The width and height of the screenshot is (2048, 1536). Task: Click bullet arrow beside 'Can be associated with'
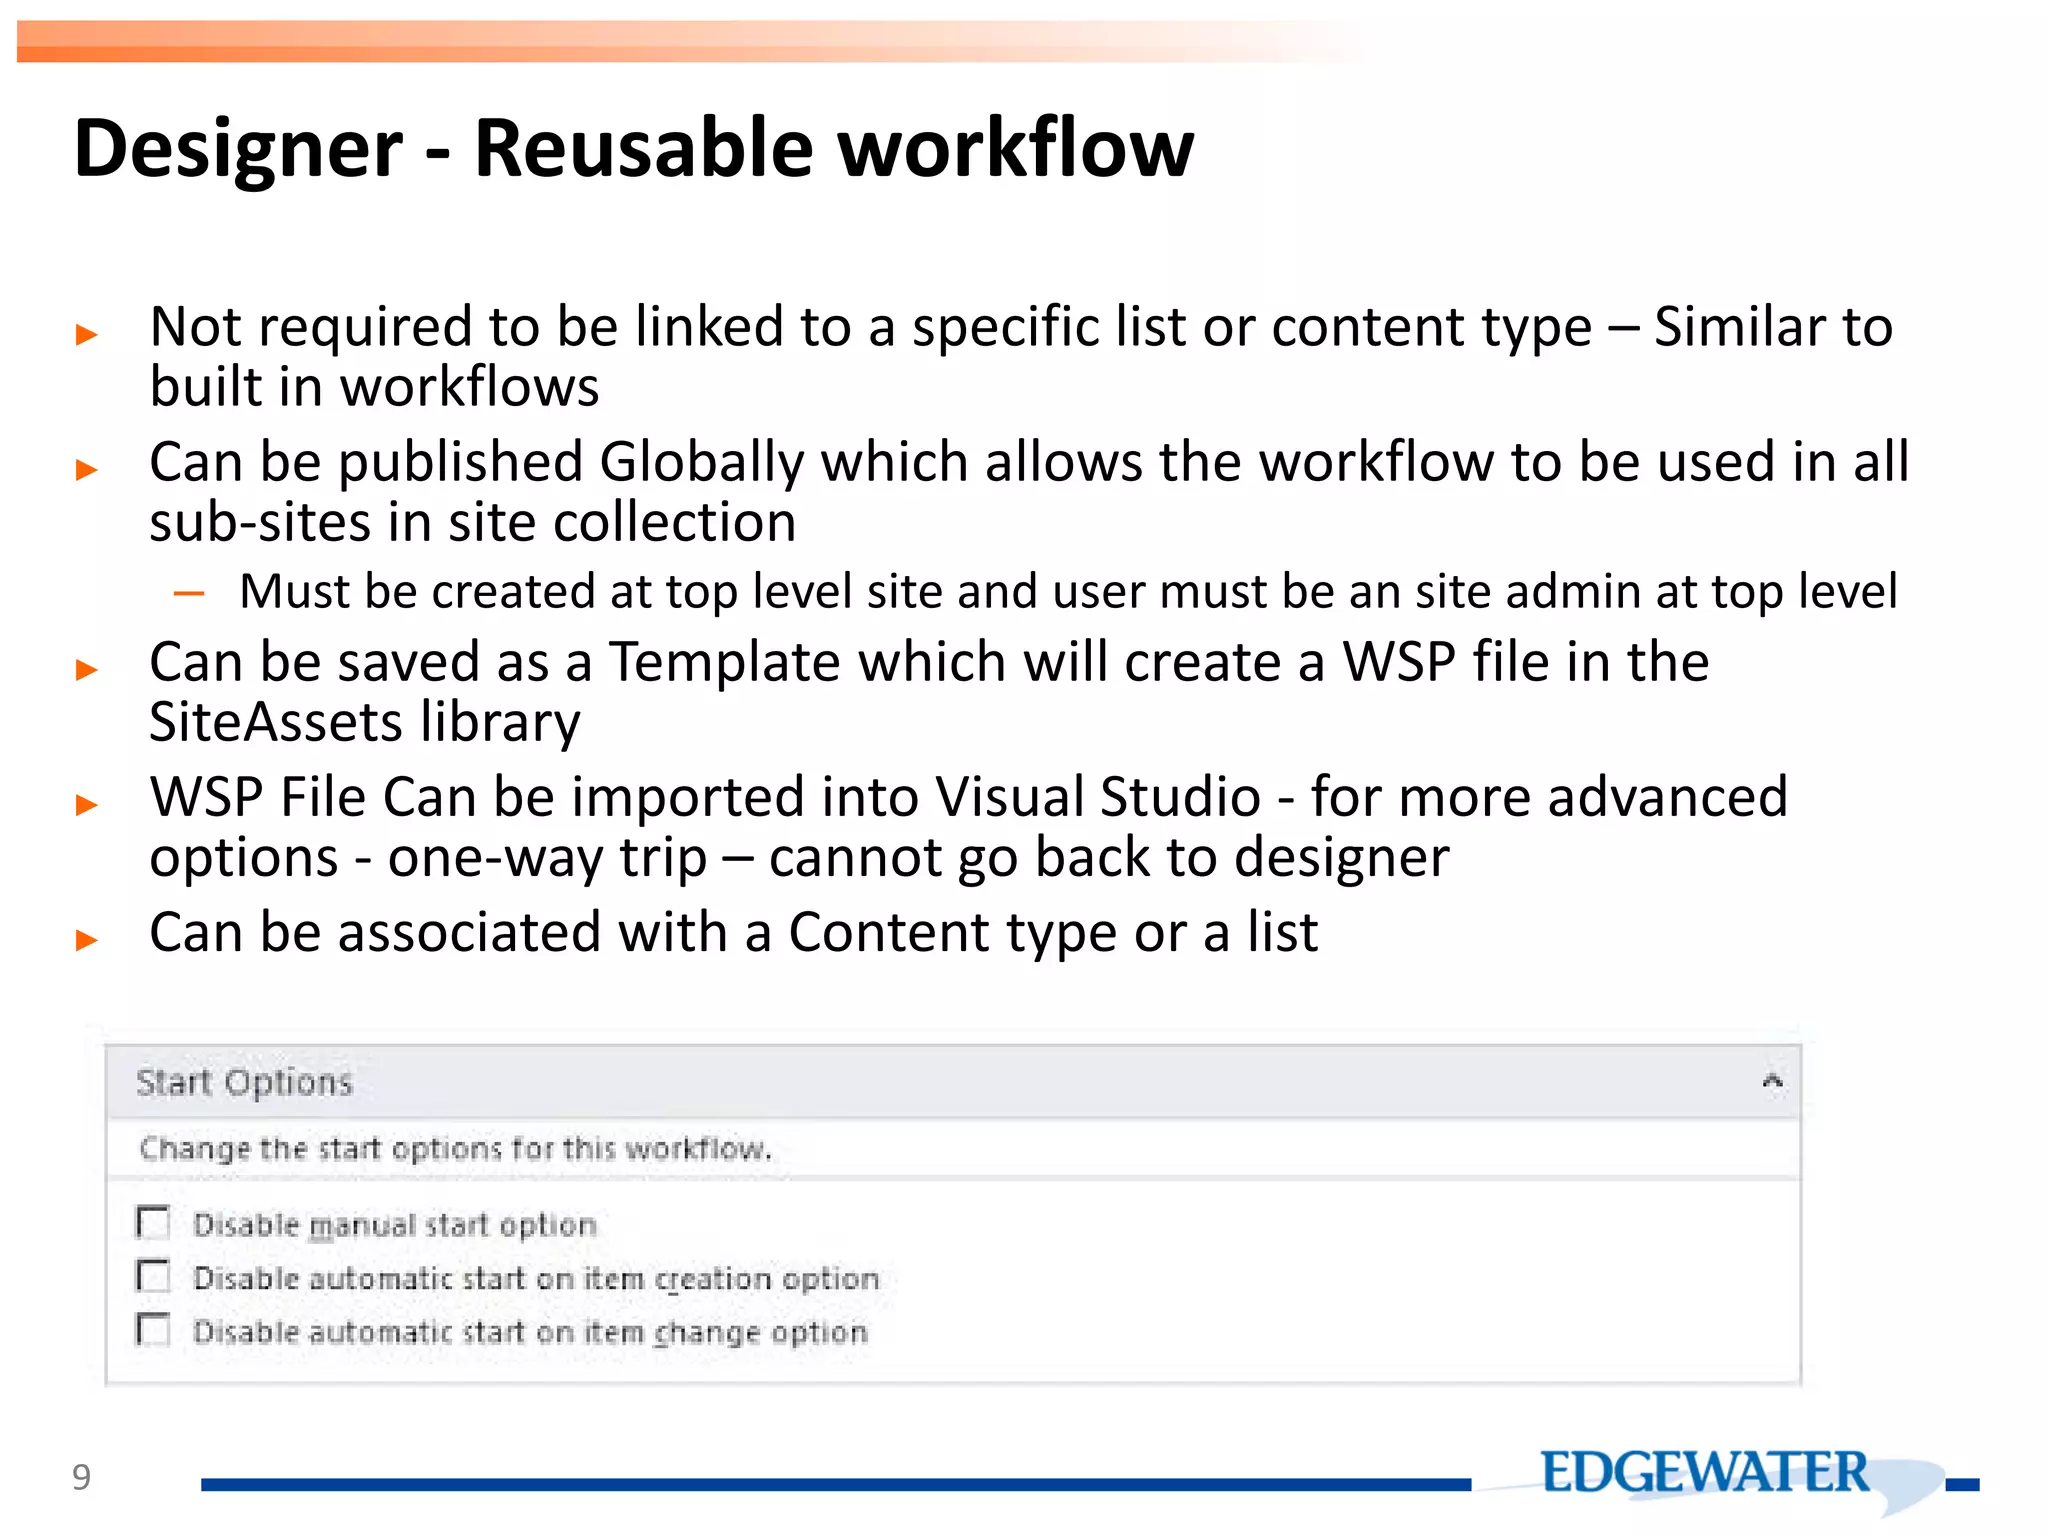click(87, 940)
